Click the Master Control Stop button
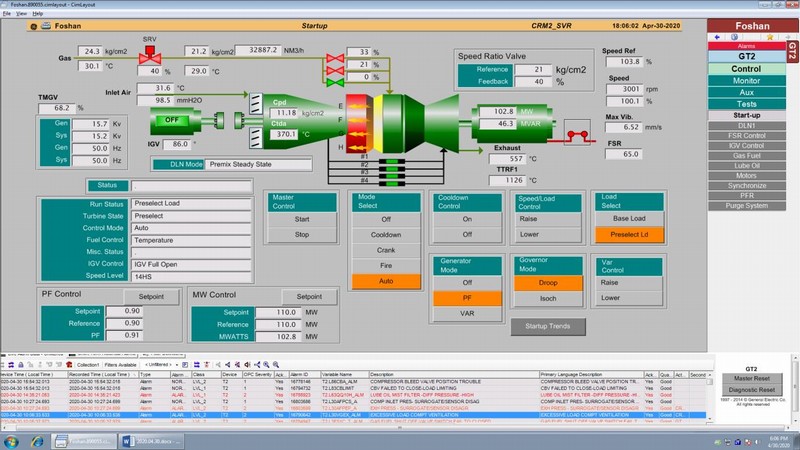800x450 pixels. (x=302, y=235)
